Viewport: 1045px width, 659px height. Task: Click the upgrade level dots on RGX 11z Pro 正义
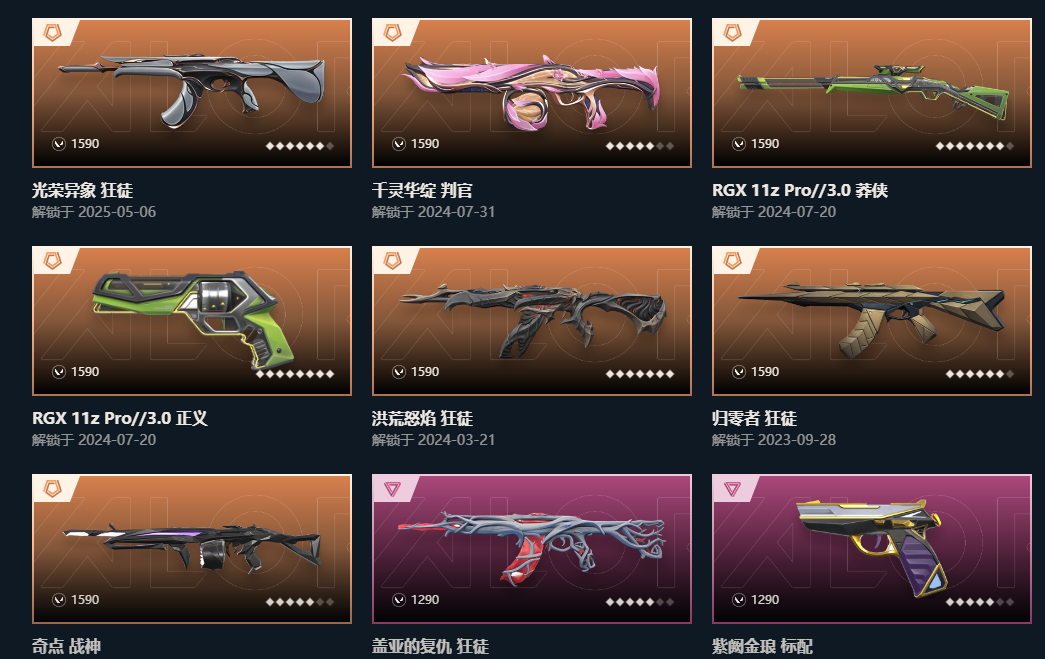[x=295, y=374]
